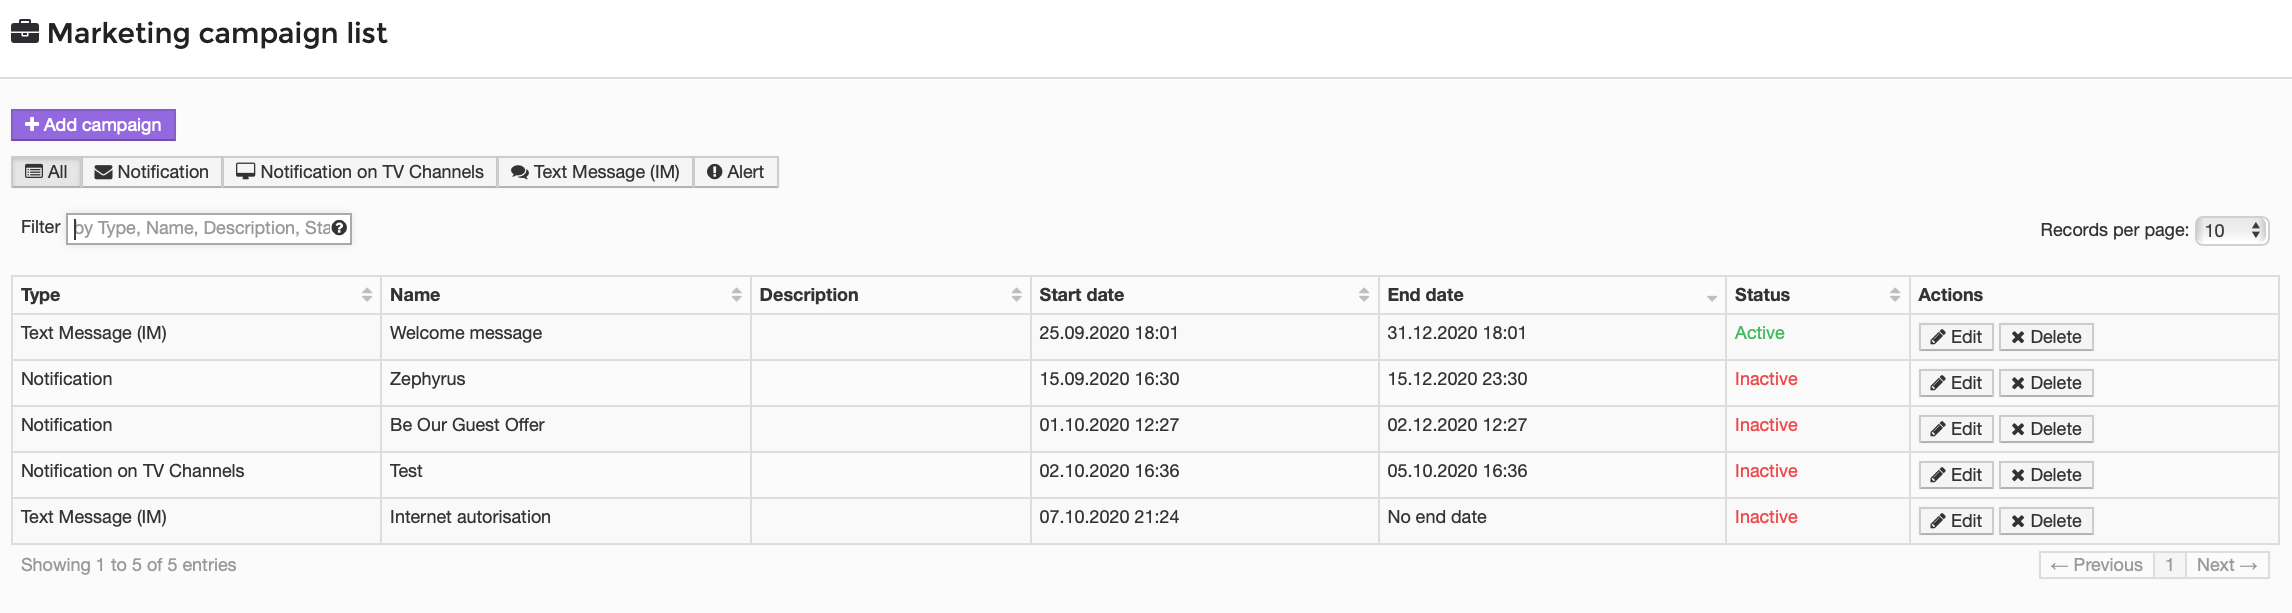Focus the Filter text input field
Image resolution: width=2292 pixels, height=613 pixels.
coord(209,228)
